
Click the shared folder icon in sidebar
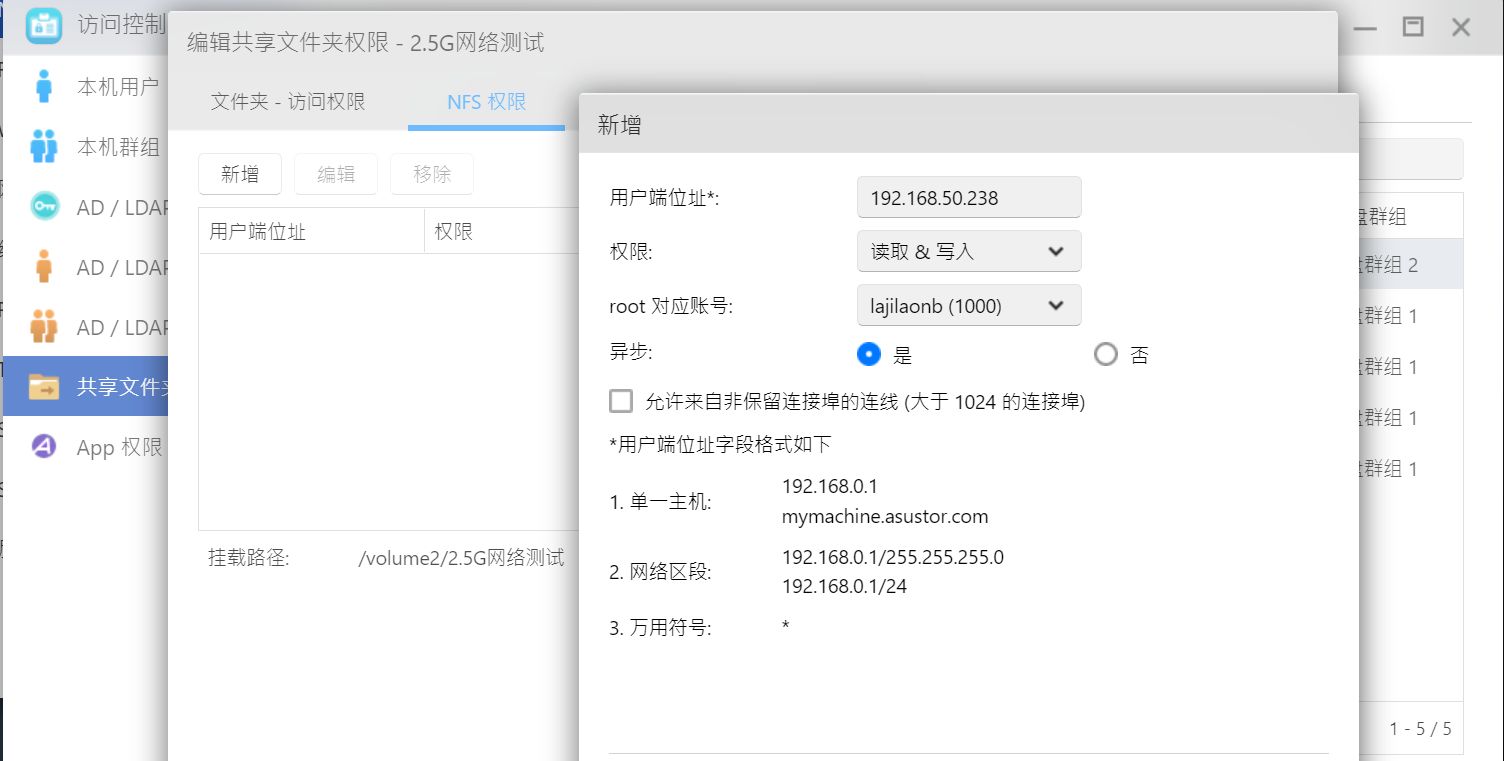[44, 386]
